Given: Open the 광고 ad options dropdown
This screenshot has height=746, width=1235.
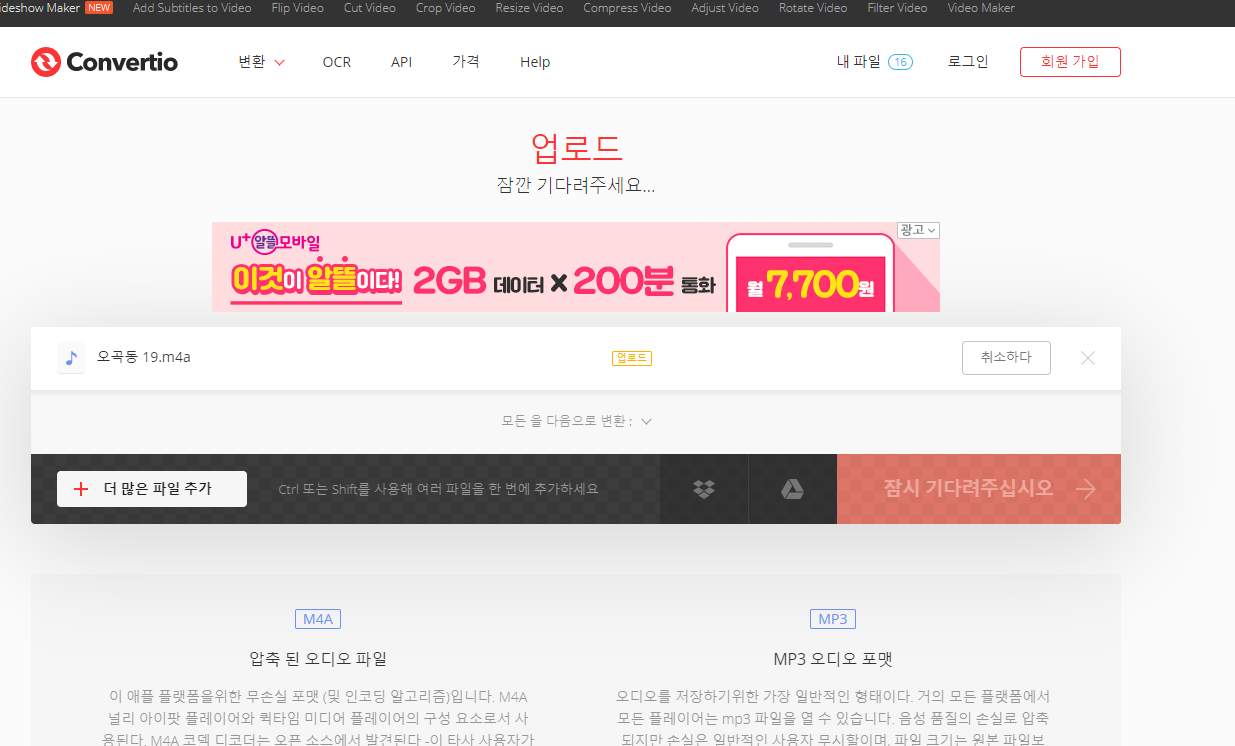Looking at the screenshot, I should click(x=918, y=230).
